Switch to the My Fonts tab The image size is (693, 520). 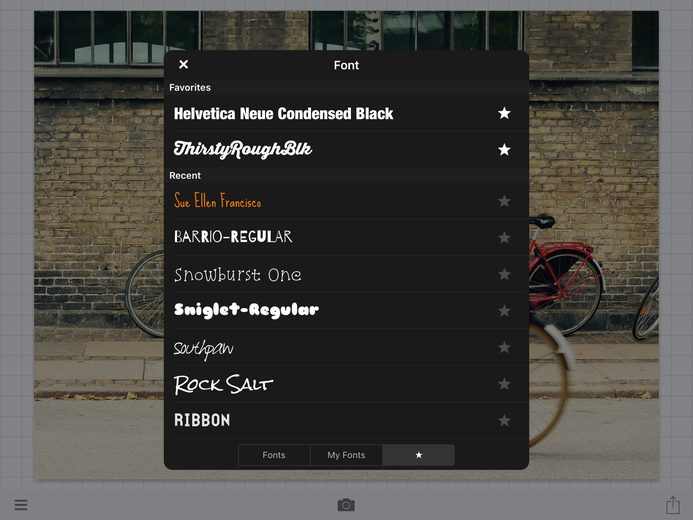click(346, 455)
